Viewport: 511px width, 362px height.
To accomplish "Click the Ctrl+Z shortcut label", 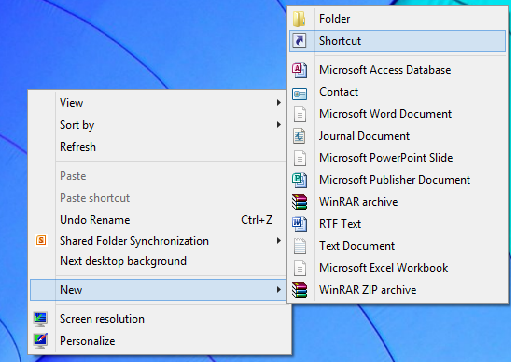I will coord(257,220).
